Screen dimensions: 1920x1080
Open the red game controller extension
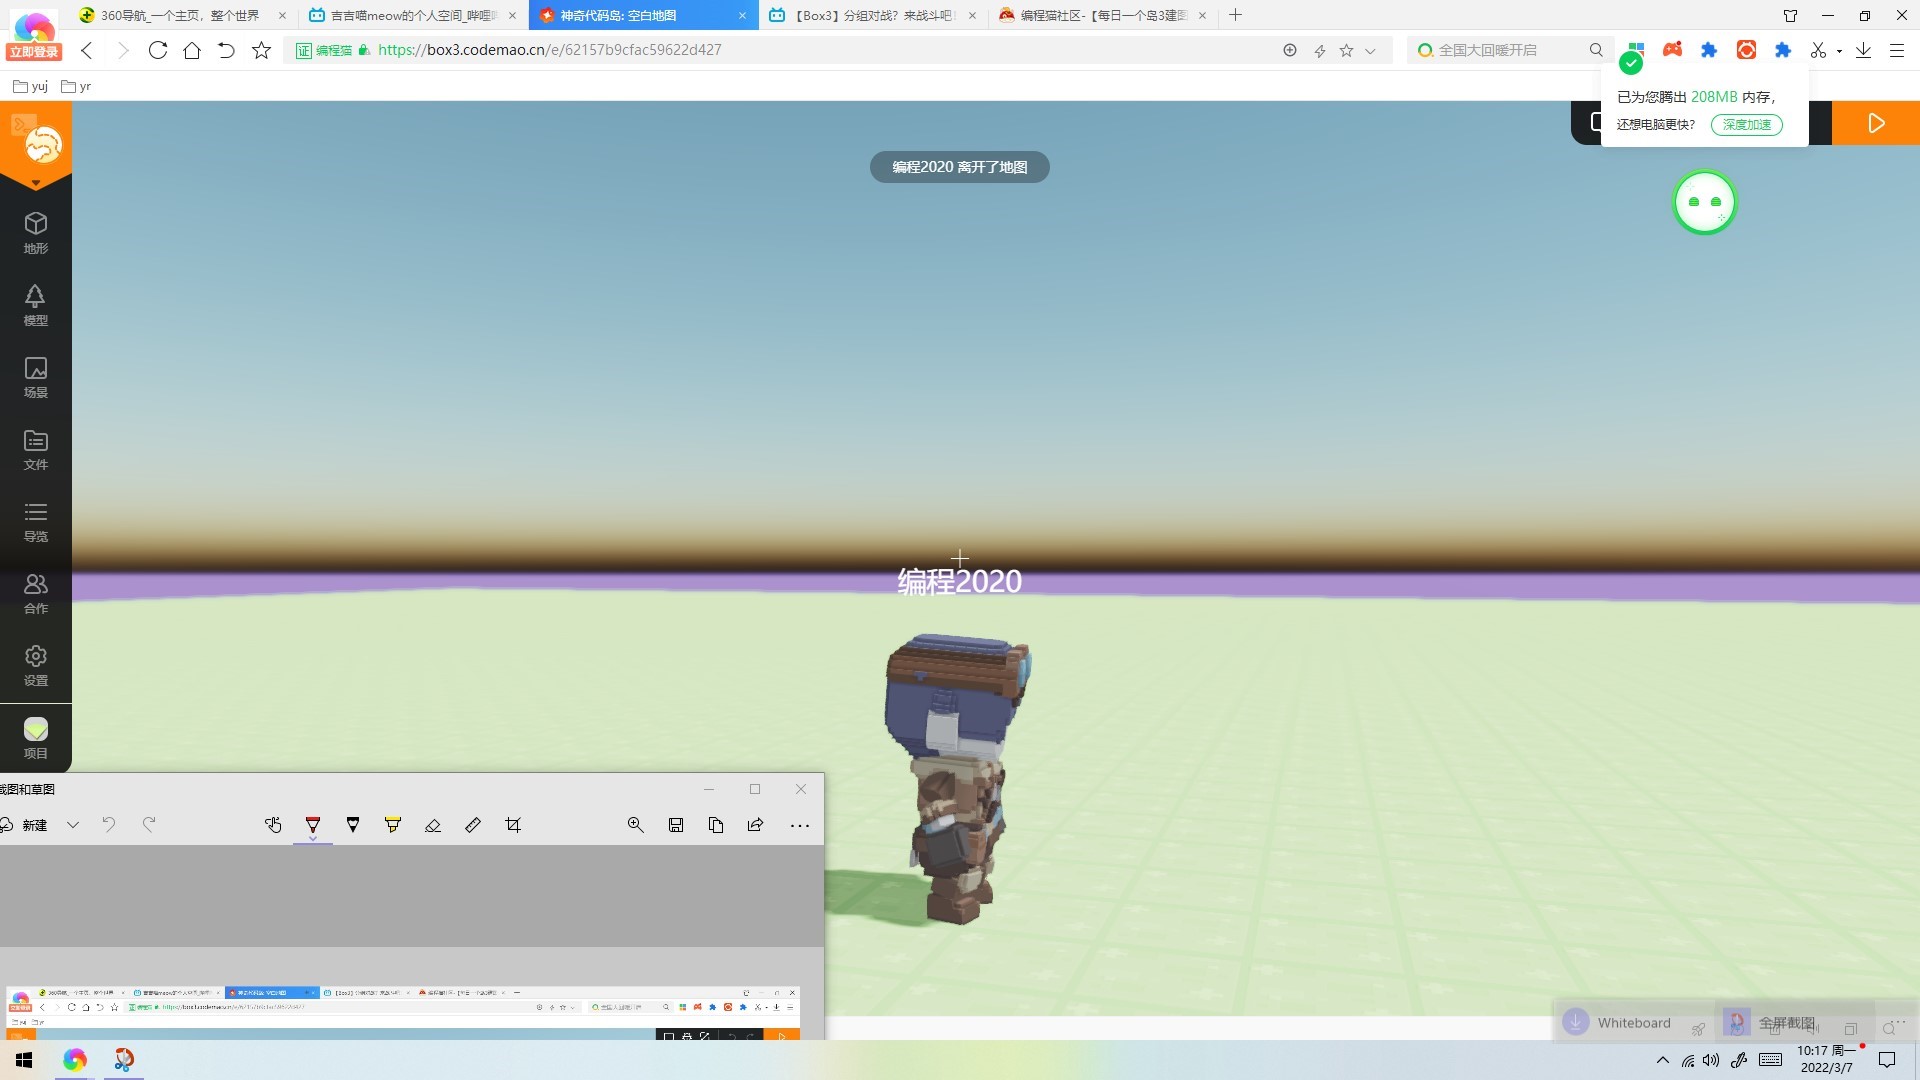tap(1672, 50)
